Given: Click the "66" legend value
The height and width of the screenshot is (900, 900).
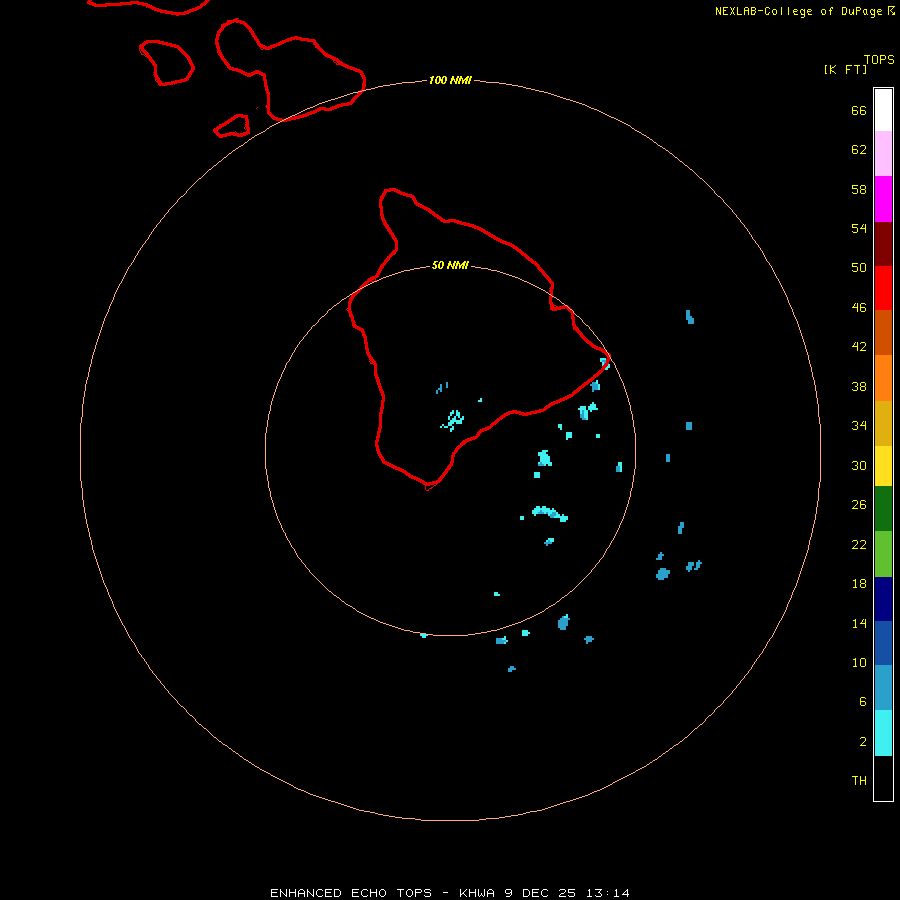Looking at the screenshot, I should coord(859,111).
